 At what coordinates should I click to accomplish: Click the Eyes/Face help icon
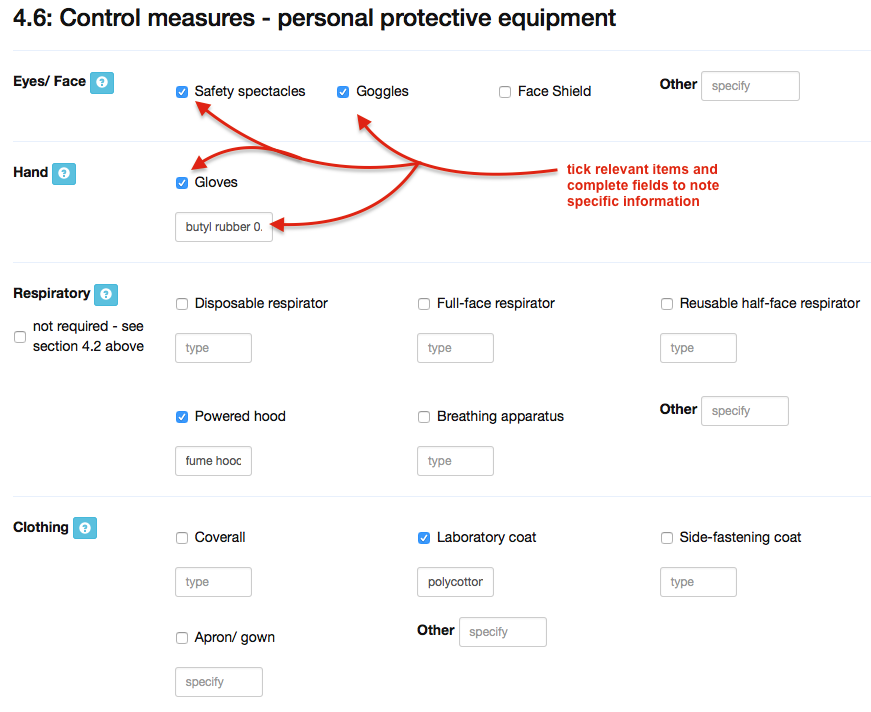click(101, 83)
